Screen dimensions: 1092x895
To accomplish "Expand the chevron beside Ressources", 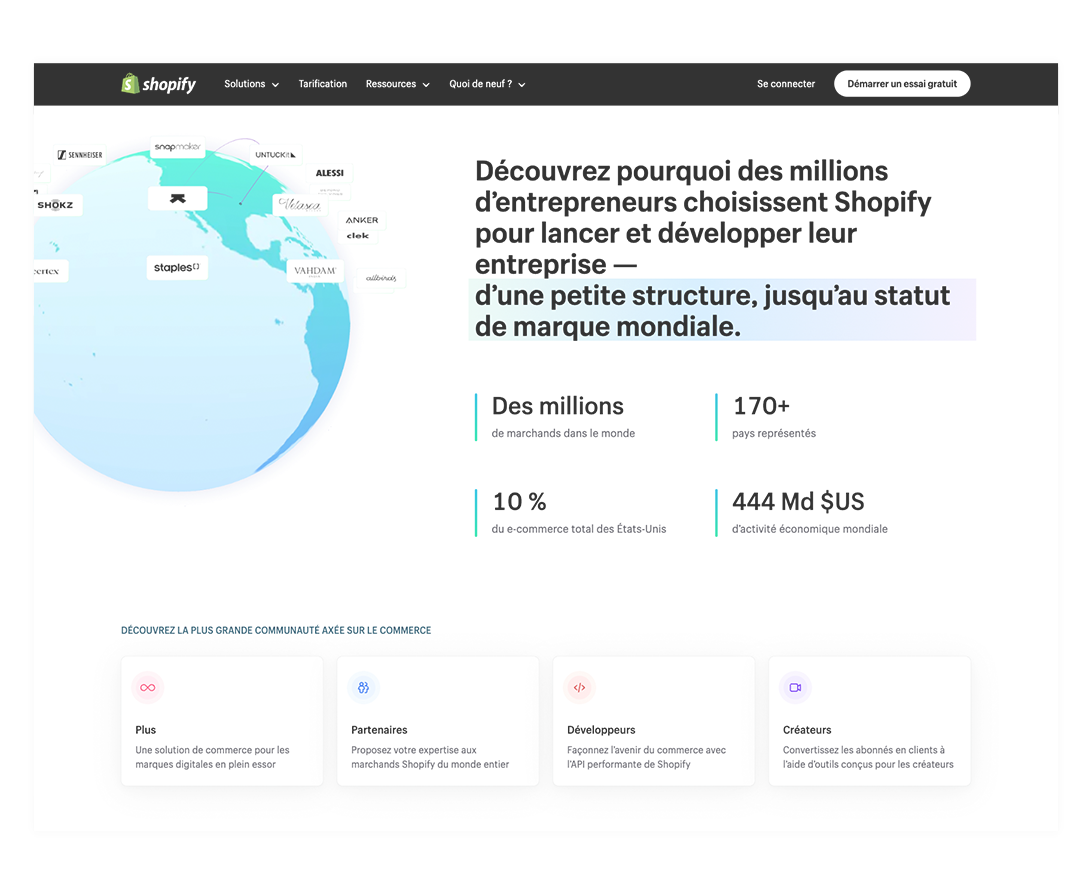I will click(x=426, y=84).
